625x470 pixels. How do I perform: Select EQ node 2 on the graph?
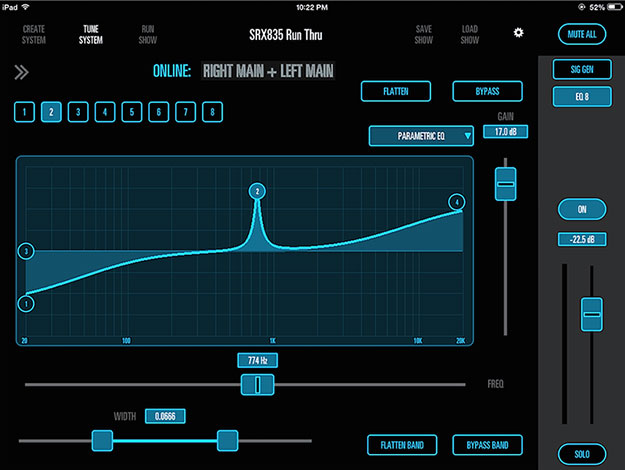tap(257, 191)
